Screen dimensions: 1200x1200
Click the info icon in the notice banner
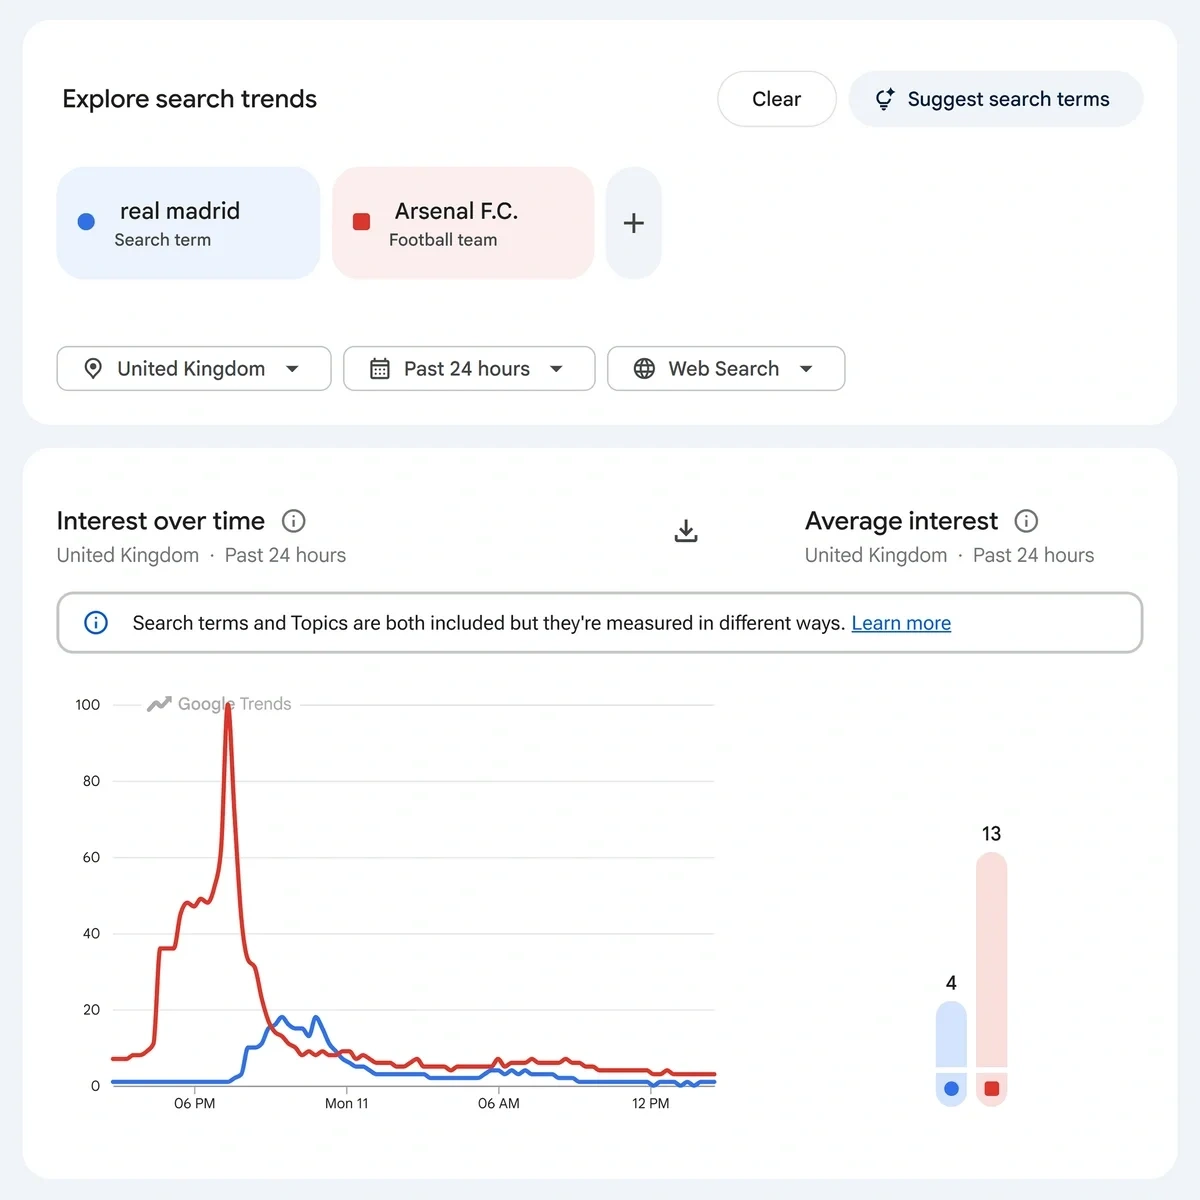click(96, 623)
